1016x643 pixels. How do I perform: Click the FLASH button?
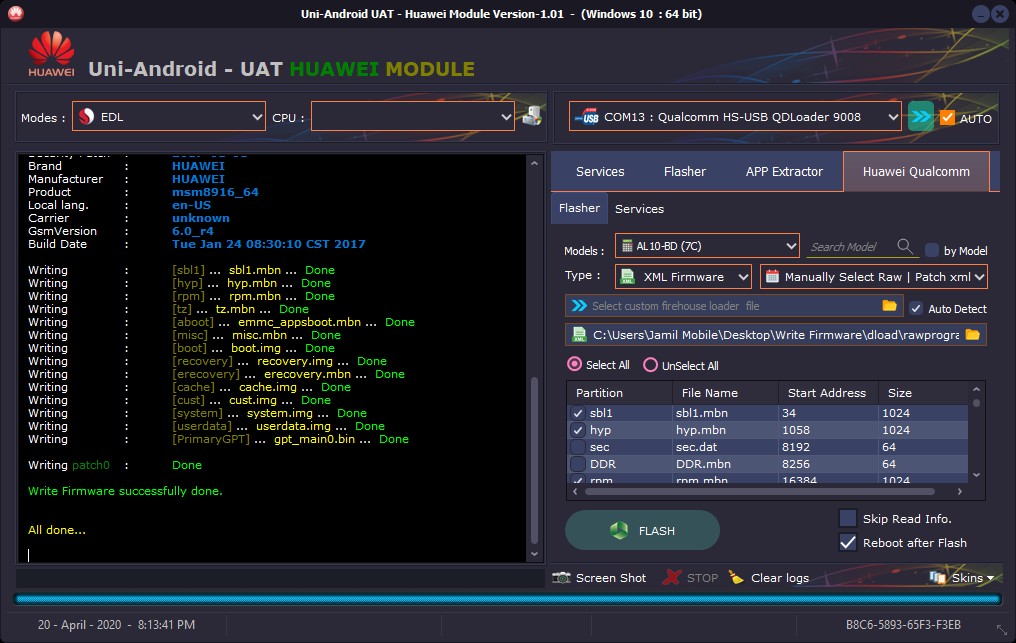pyautogui.click(x=642, y=530)
